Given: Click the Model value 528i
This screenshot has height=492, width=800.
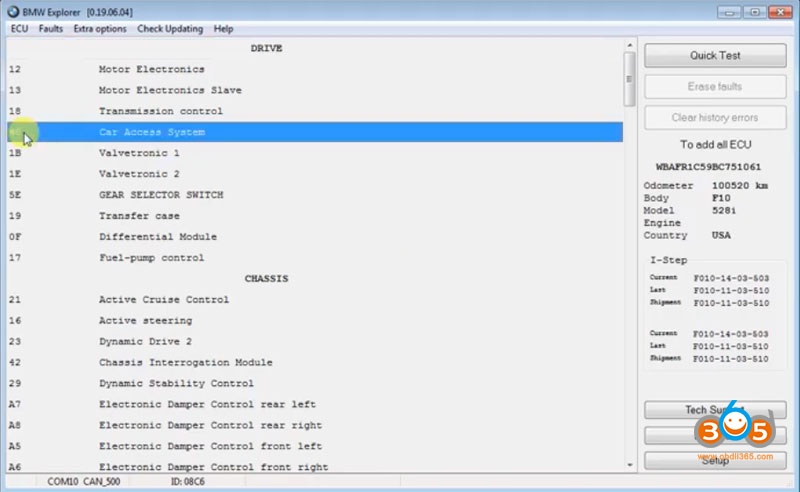Looking at the screenshot, I should point(724,210).
